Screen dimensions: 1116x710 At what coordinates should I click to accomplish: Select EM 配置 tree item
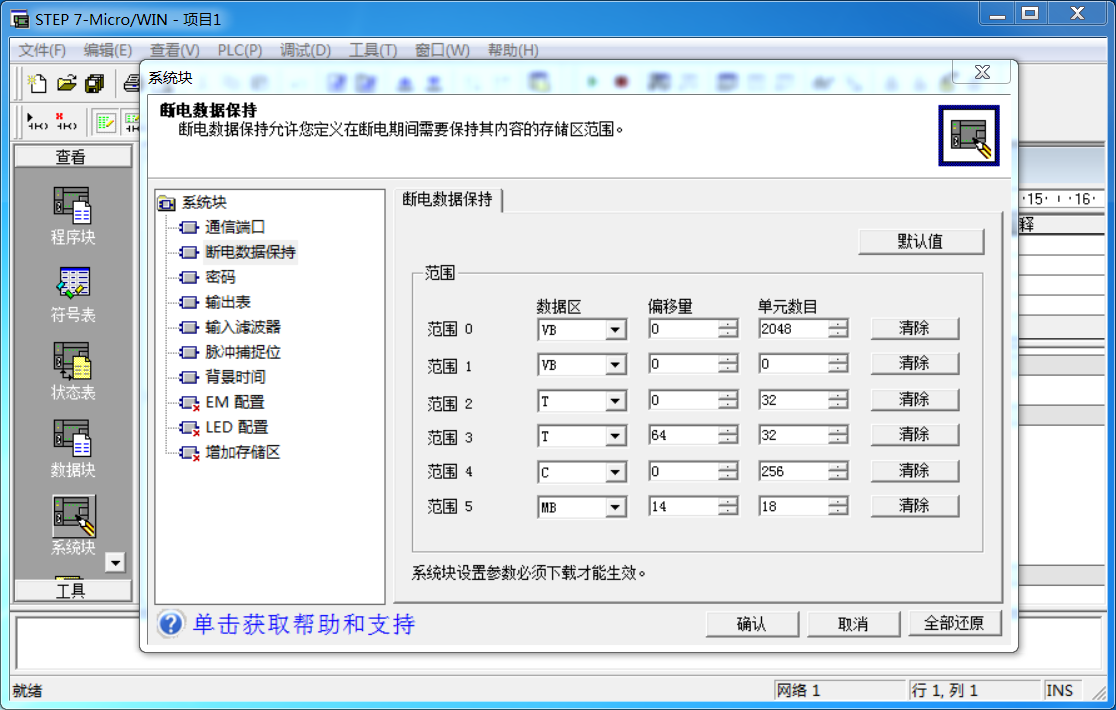pos(235,402)
